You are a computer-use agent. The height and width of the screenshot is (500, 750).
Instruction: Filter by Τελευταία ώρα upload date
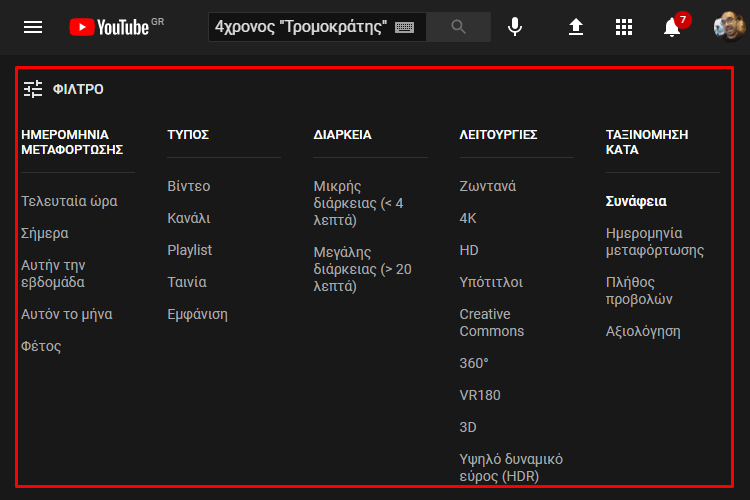click(x=69, y=201)
